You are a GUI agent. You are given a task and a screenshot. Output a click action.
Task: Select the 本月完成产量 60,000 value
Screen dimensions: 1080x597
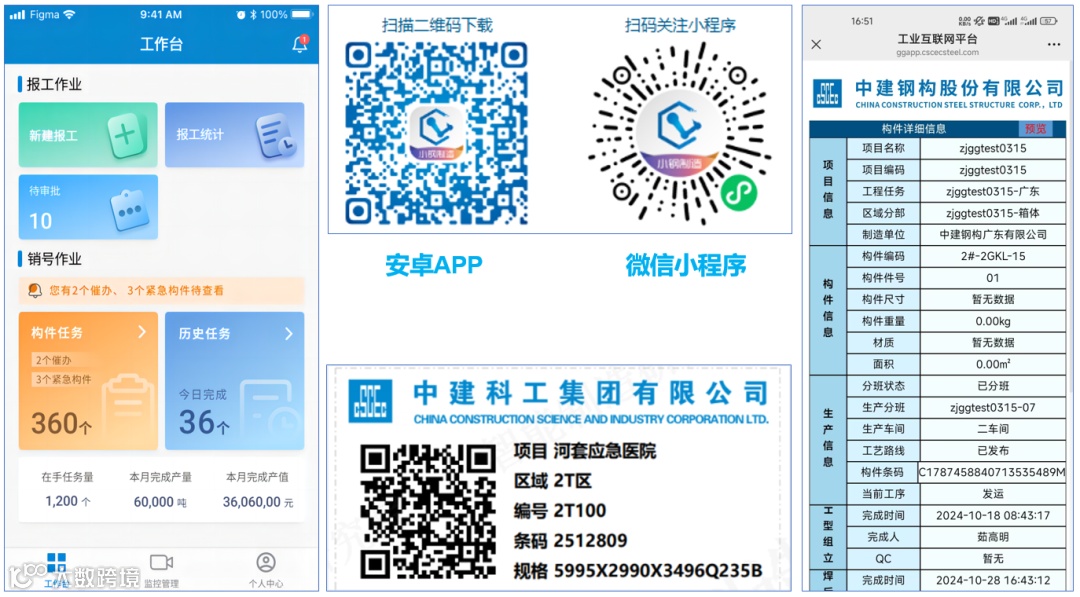click(160, 502)
